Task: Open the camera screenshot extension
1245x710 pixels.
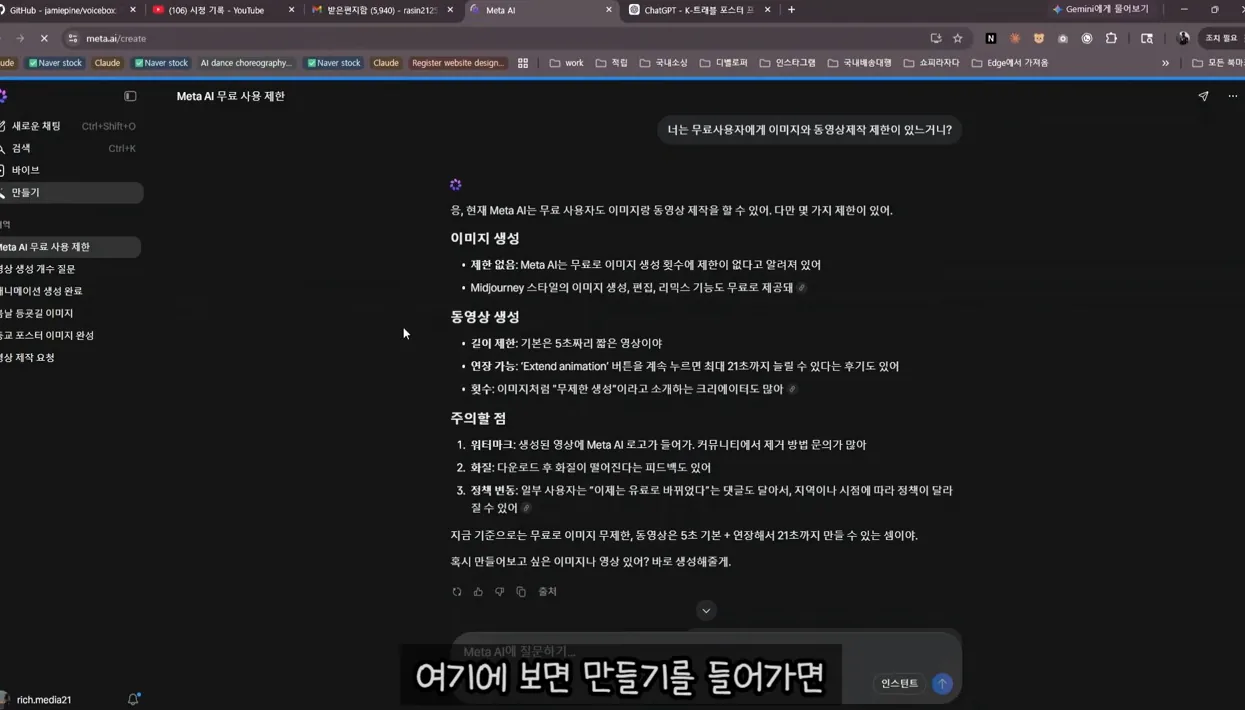Action: coord(1063,38)
